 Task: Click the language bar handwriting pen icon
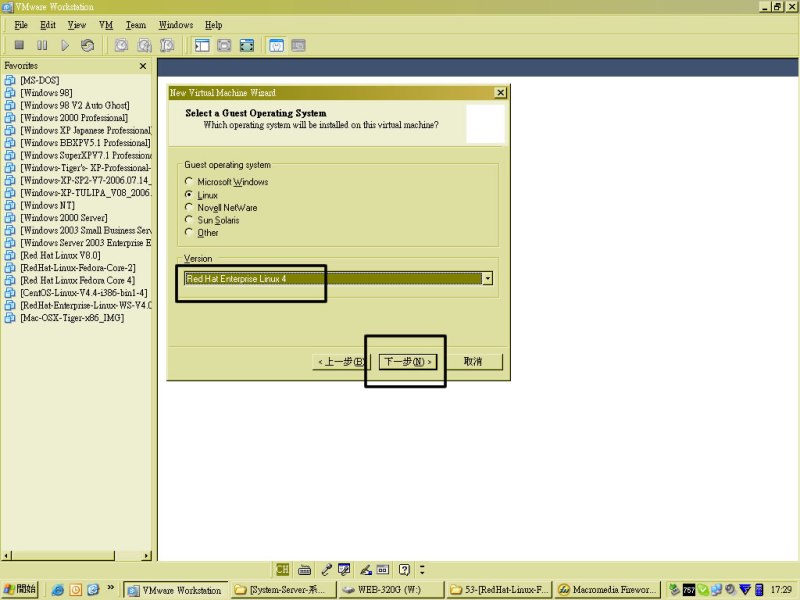tap(366, 569)
